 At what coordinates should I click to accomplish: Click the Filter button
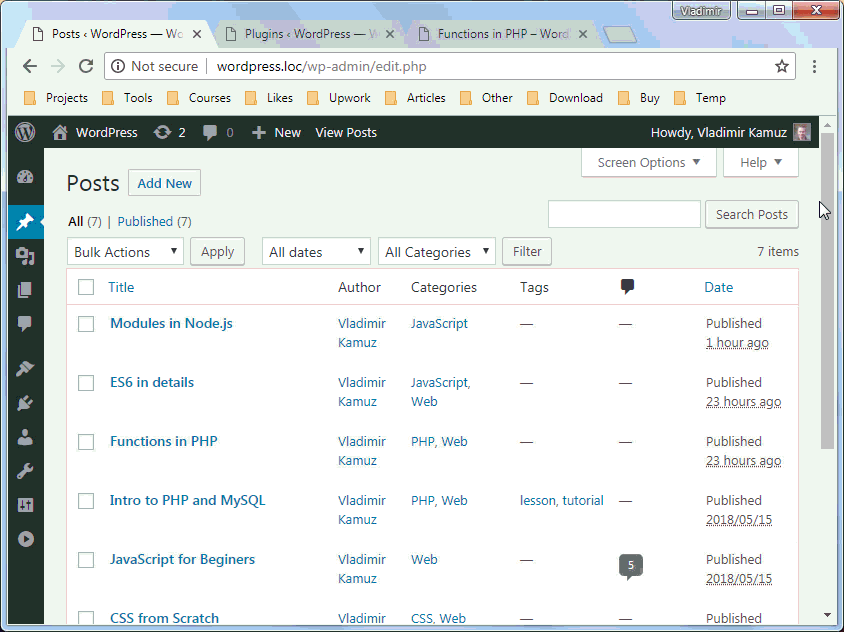(x=527, y=251)
